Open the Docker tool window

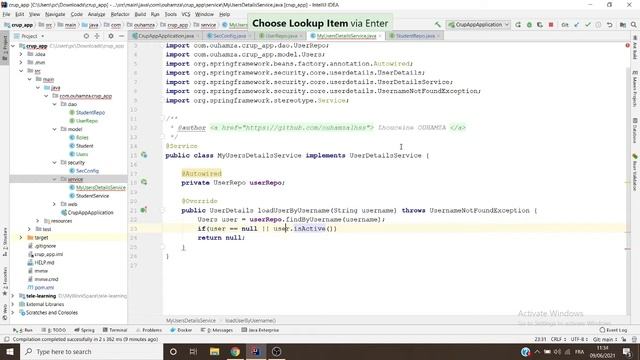point(181,330)
